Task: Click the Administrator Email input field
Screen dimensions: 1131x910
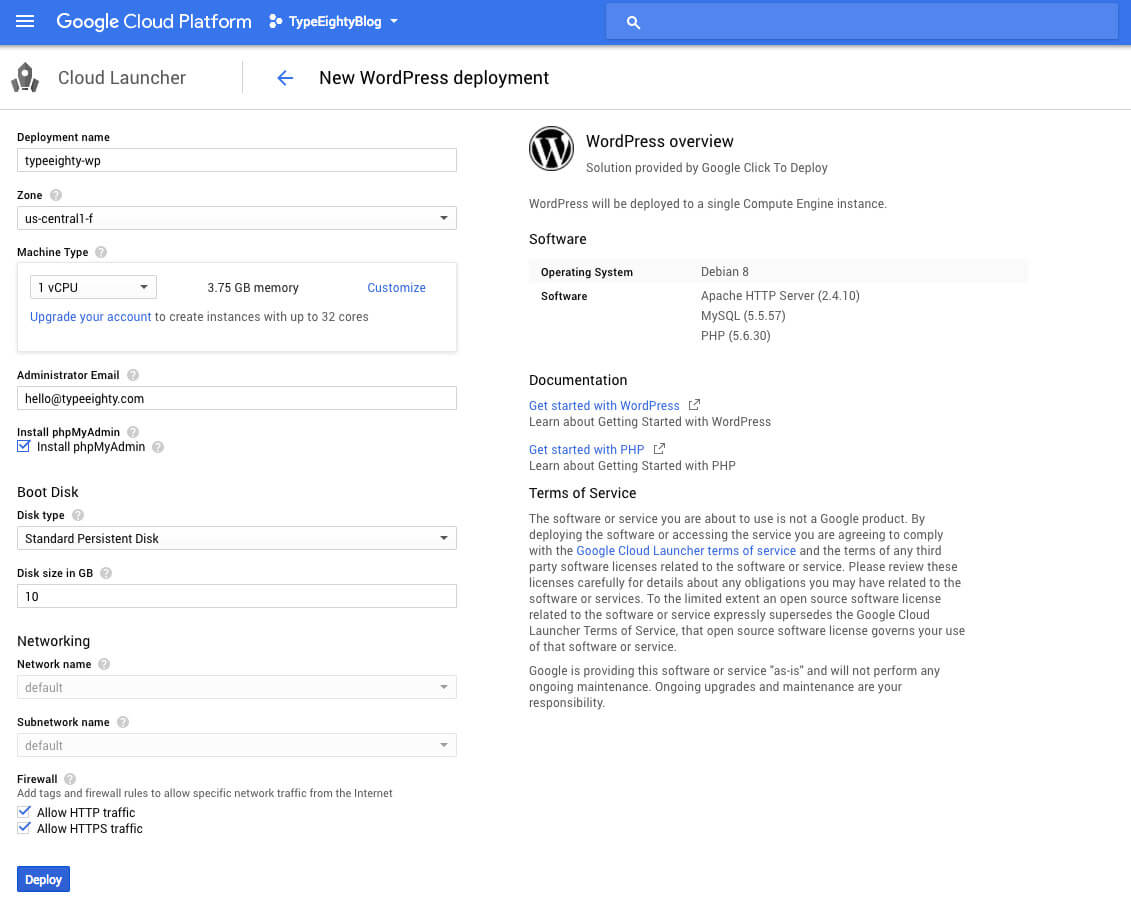Action: (x=237, y=398)
